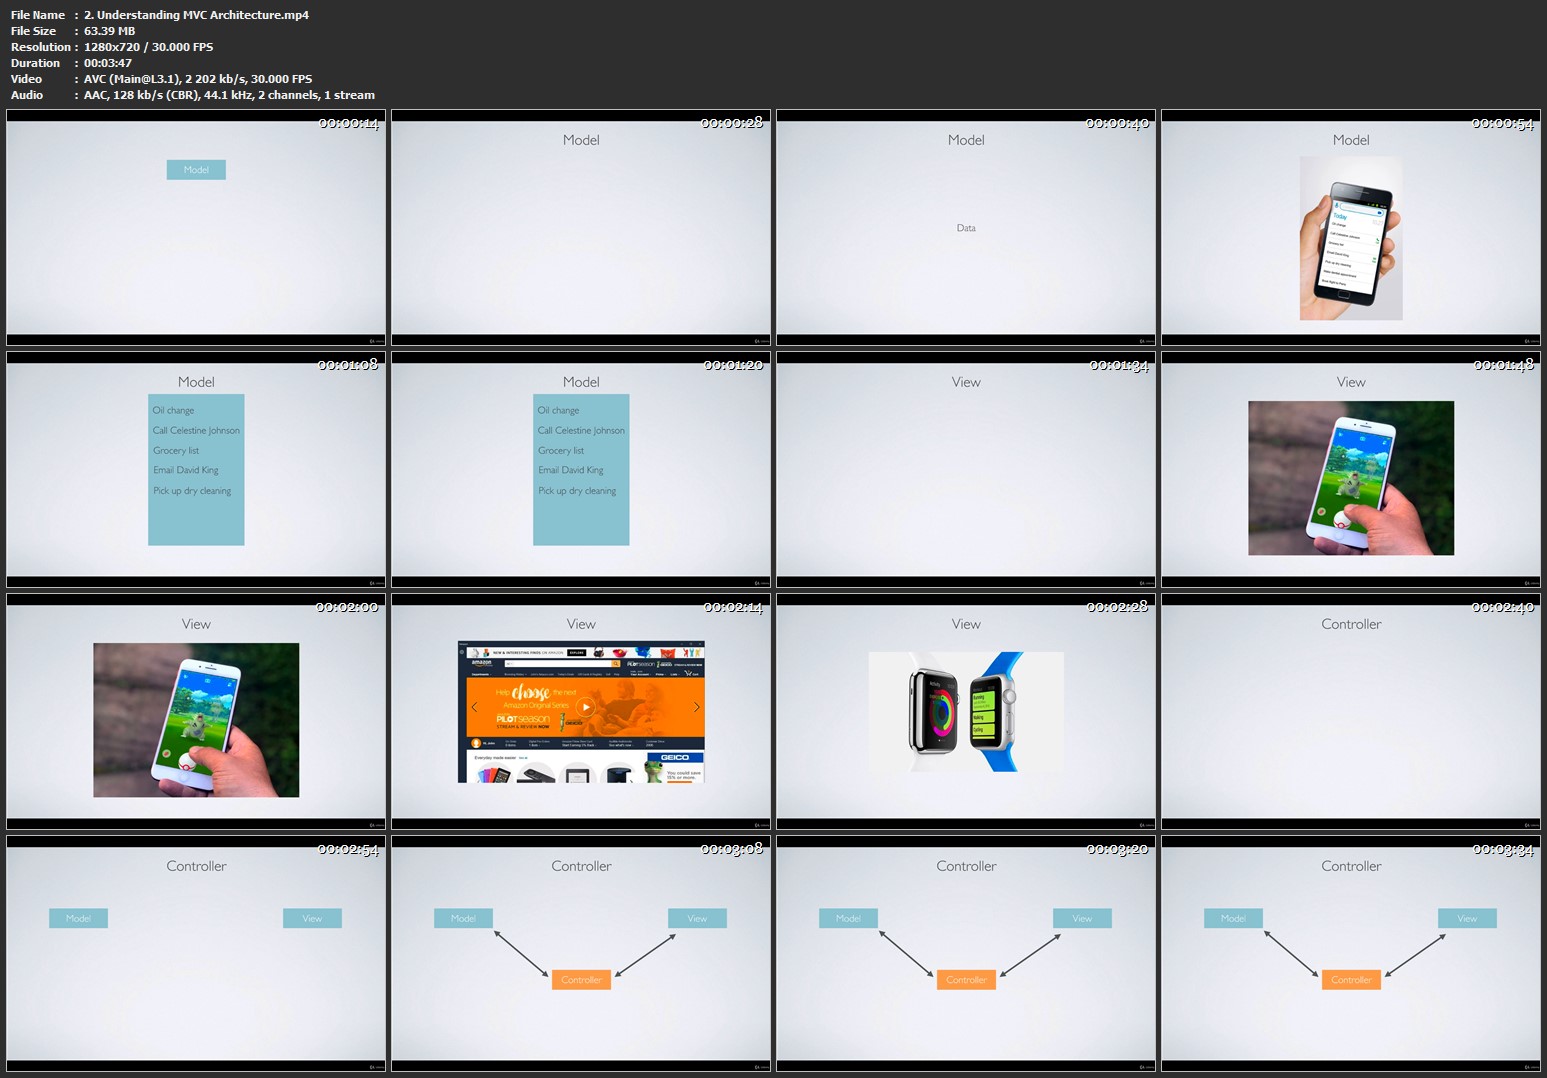
Task: Click the Amazon webpage frame at 00:02:14
Action: tap(581, 711)
